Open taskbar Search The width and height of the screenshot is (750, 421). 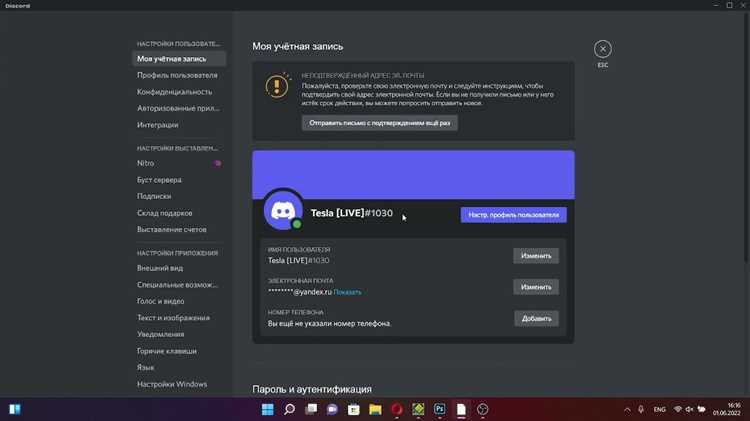tap(289, 410)
